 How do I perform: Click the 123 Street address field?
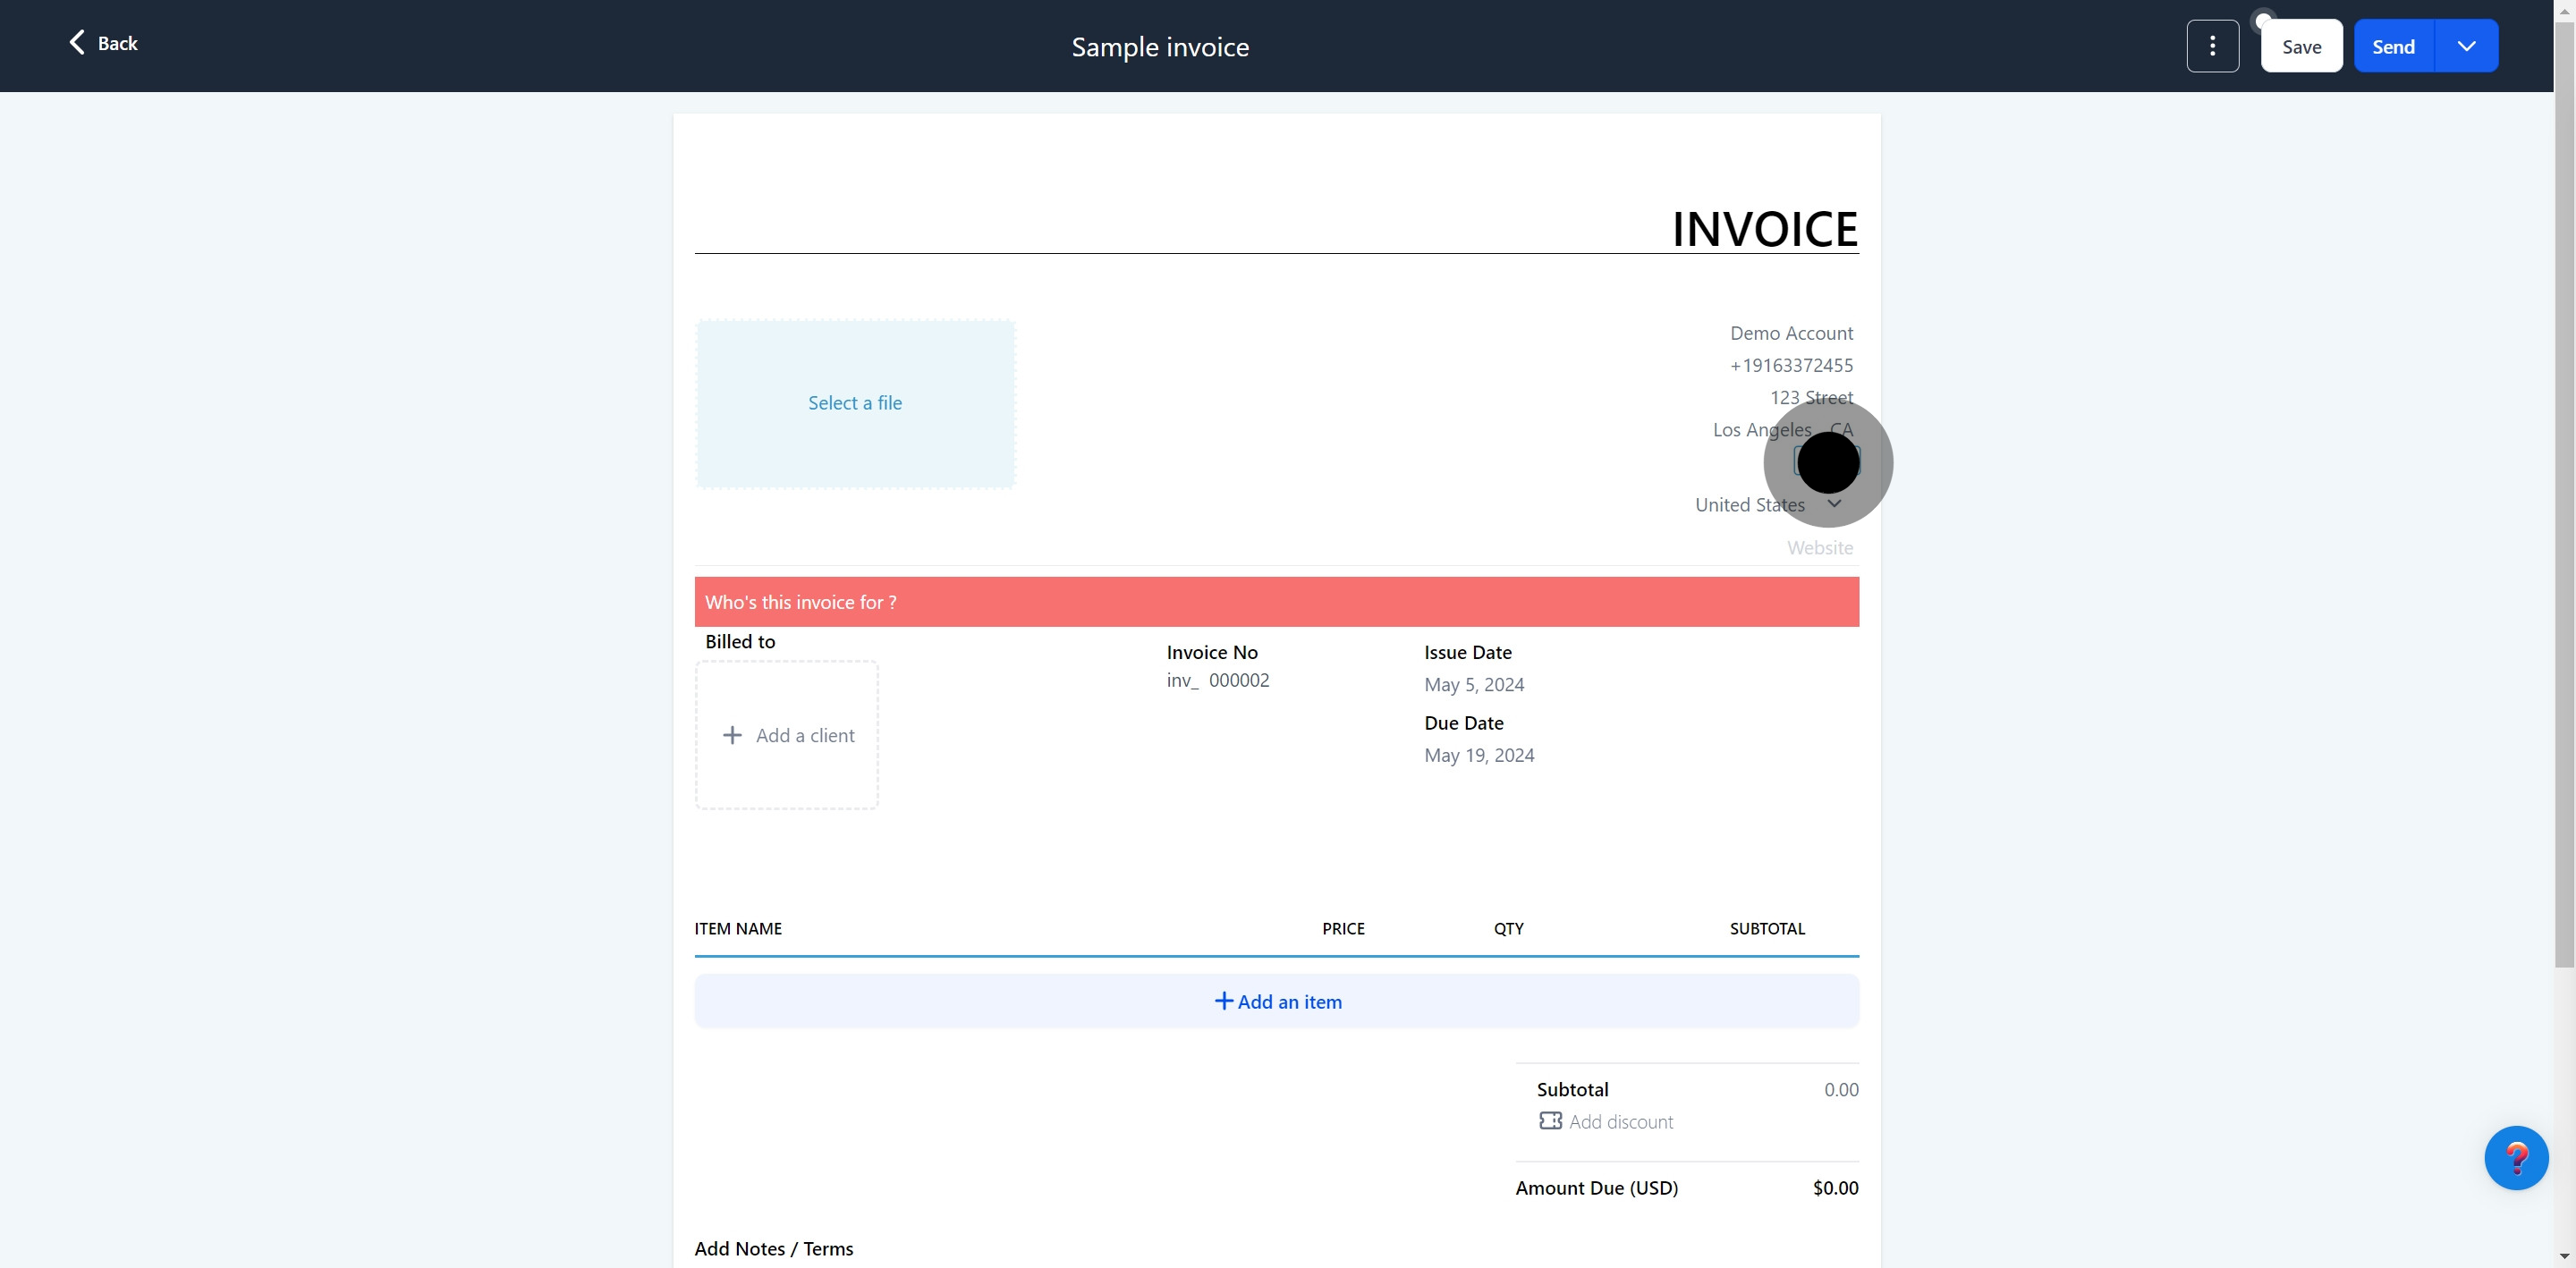tap(1810, 397)
